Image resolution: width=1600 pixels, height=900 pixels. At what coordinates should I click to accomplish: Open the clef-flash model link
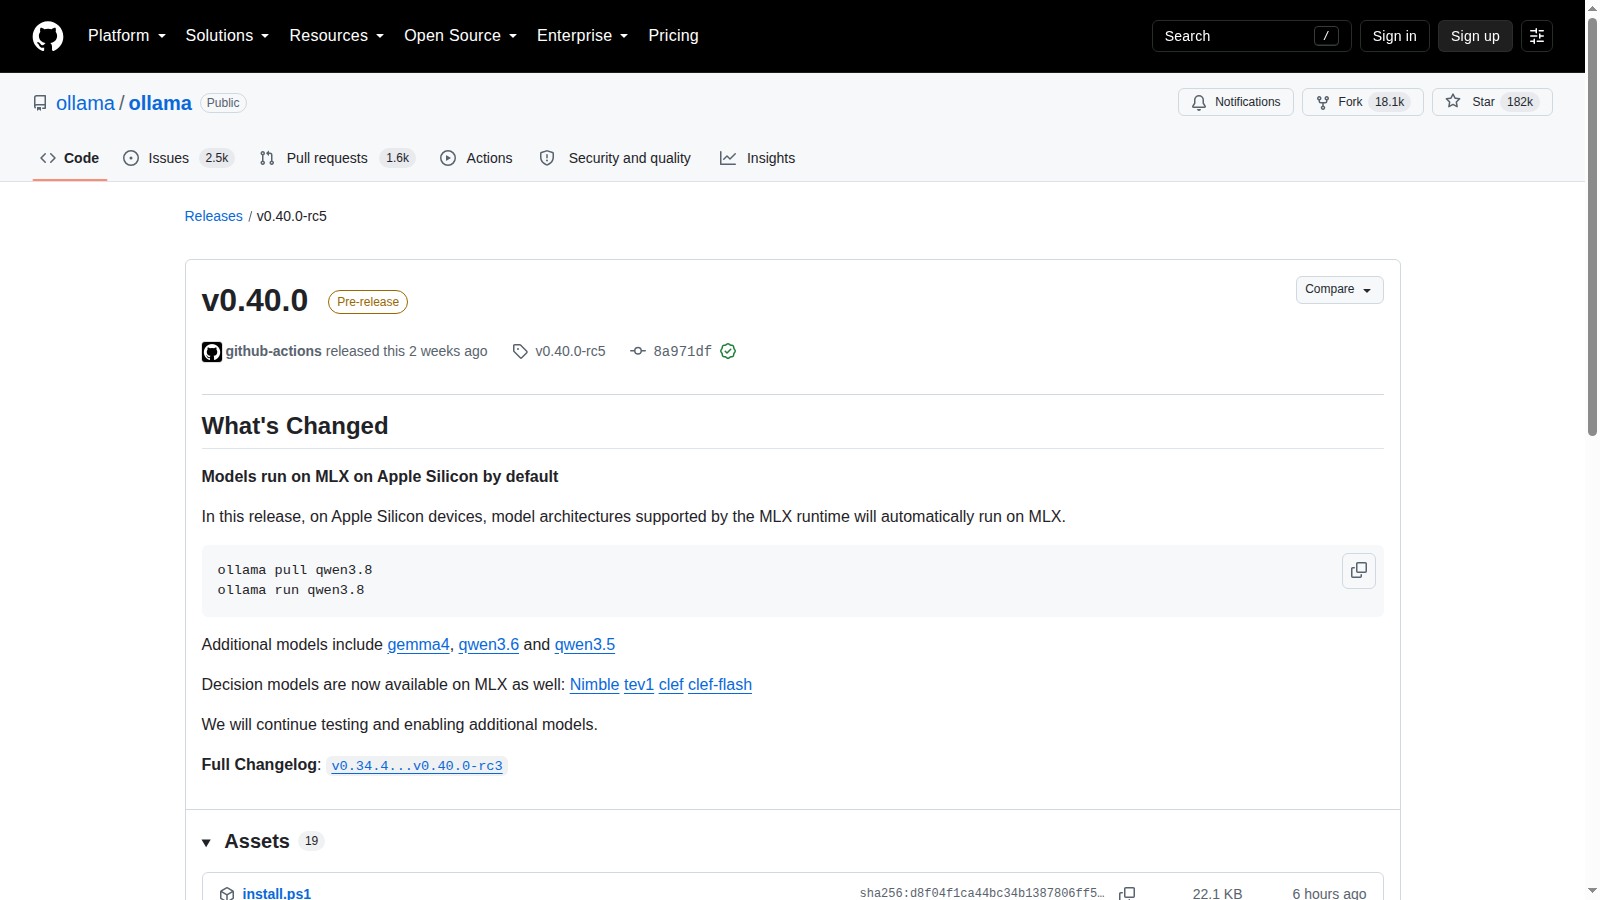720,685
